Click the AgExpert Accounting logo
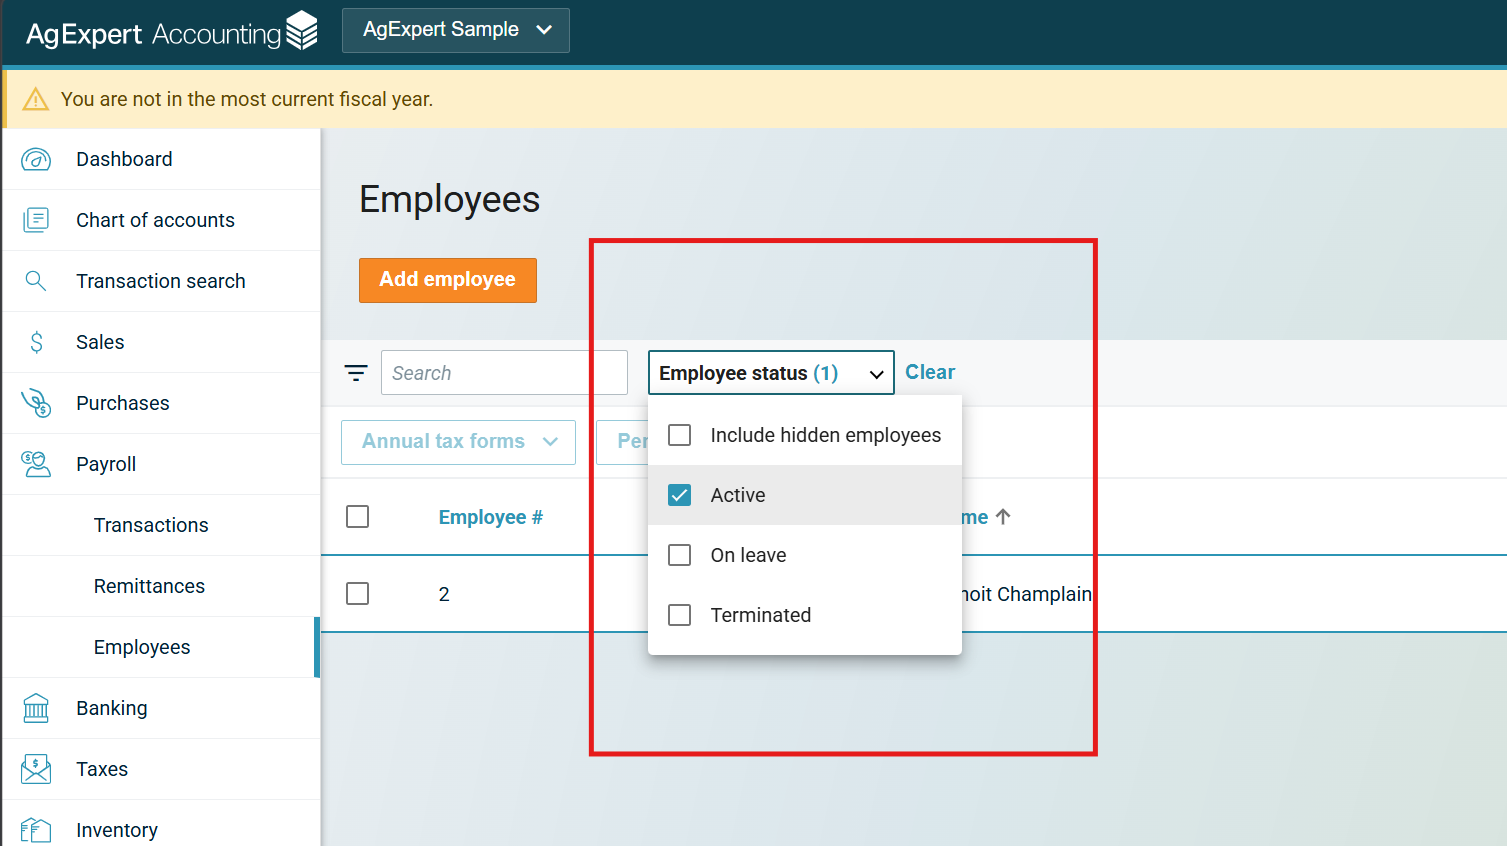1507x846 pixels. point(172,32)
